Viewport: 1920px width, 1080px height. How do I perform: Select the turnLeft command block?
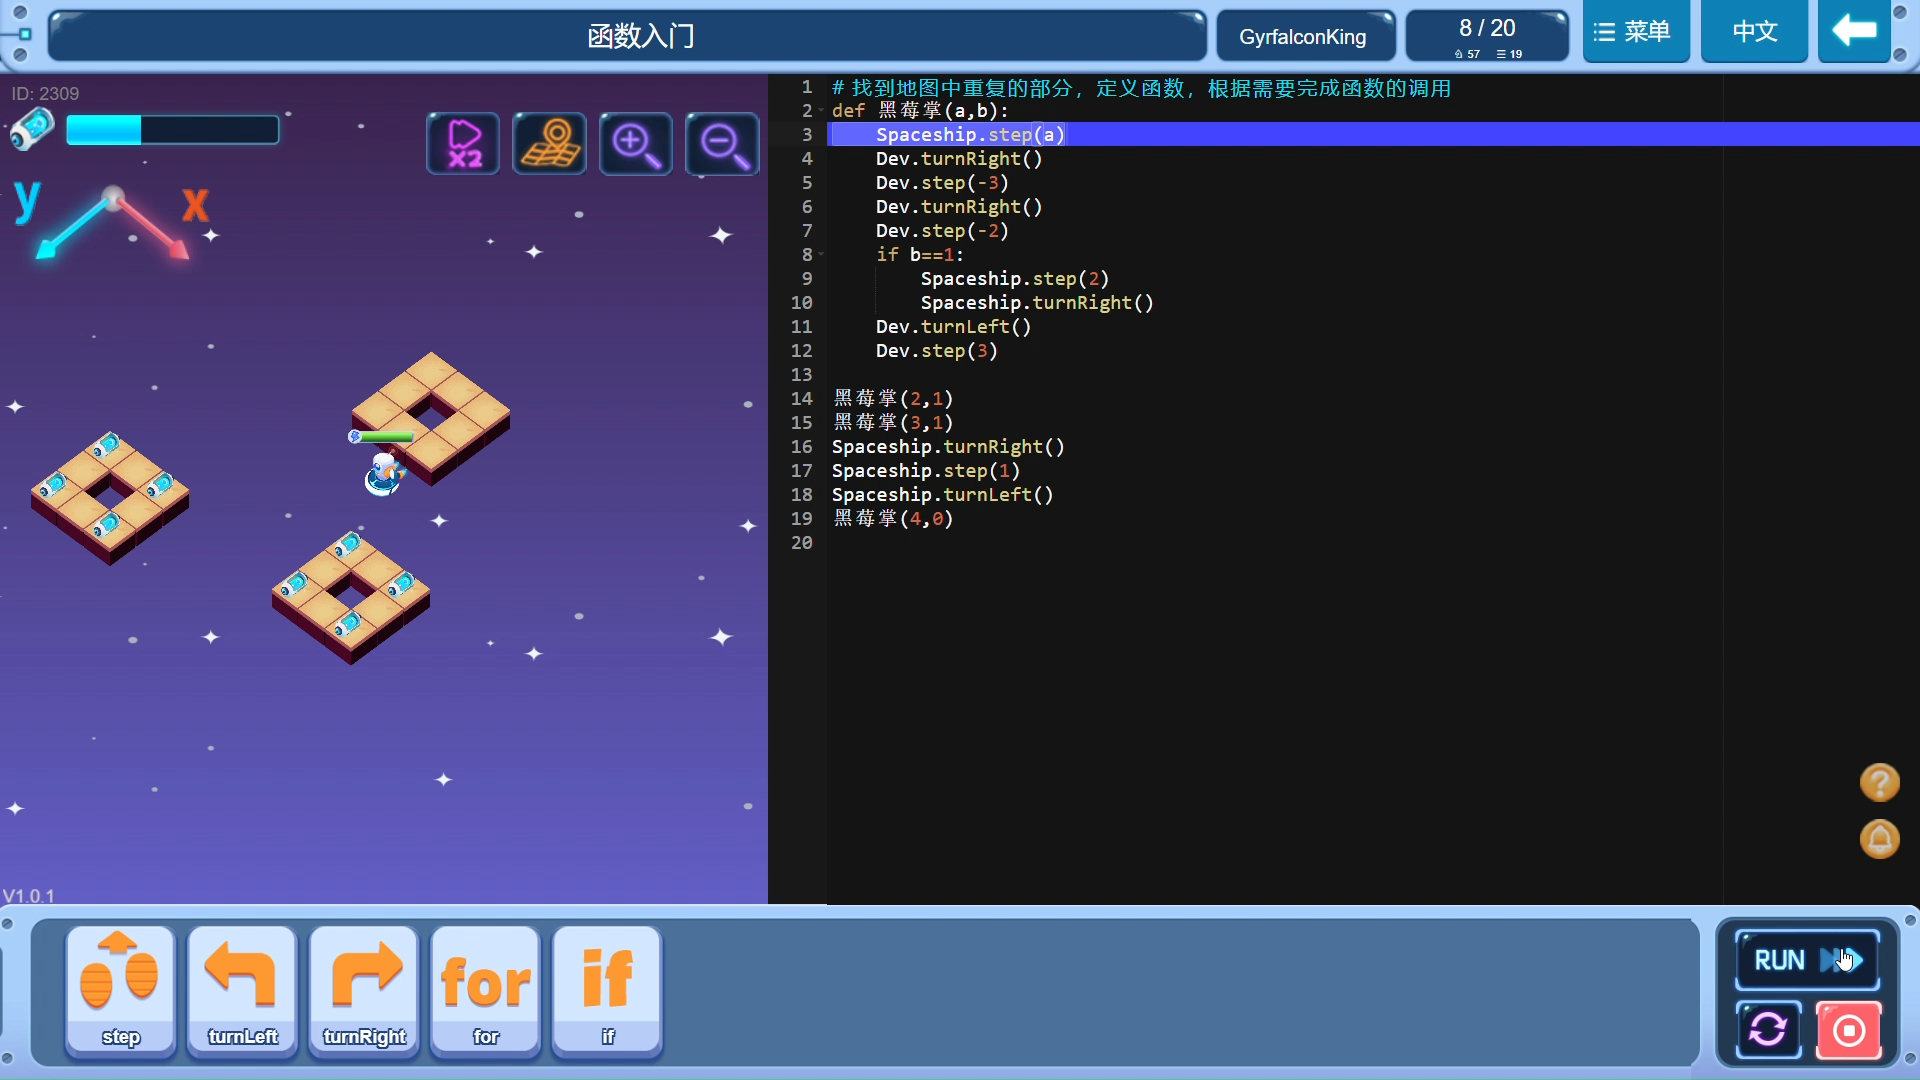coord(241,990)
